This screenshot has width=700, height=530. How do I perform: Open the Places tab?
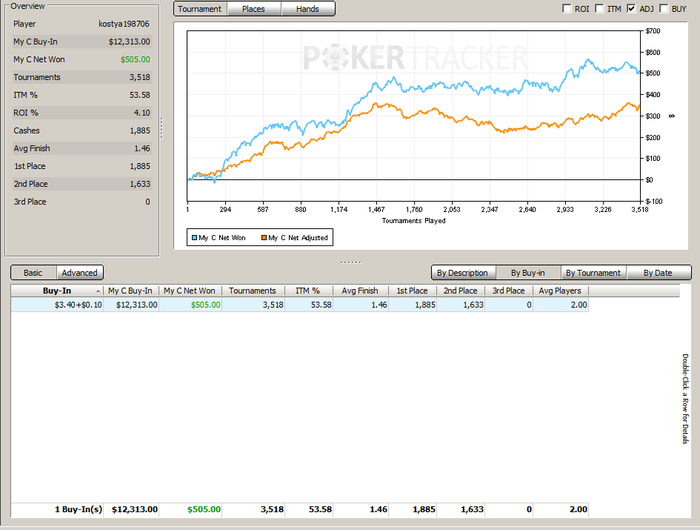254,9
